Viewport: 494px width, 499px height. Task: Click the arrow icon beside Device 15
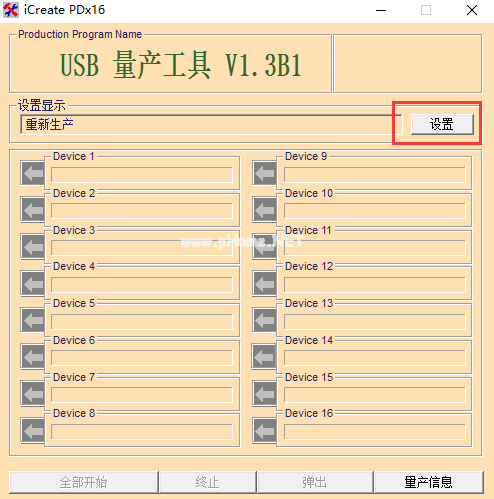pos(264,394)
